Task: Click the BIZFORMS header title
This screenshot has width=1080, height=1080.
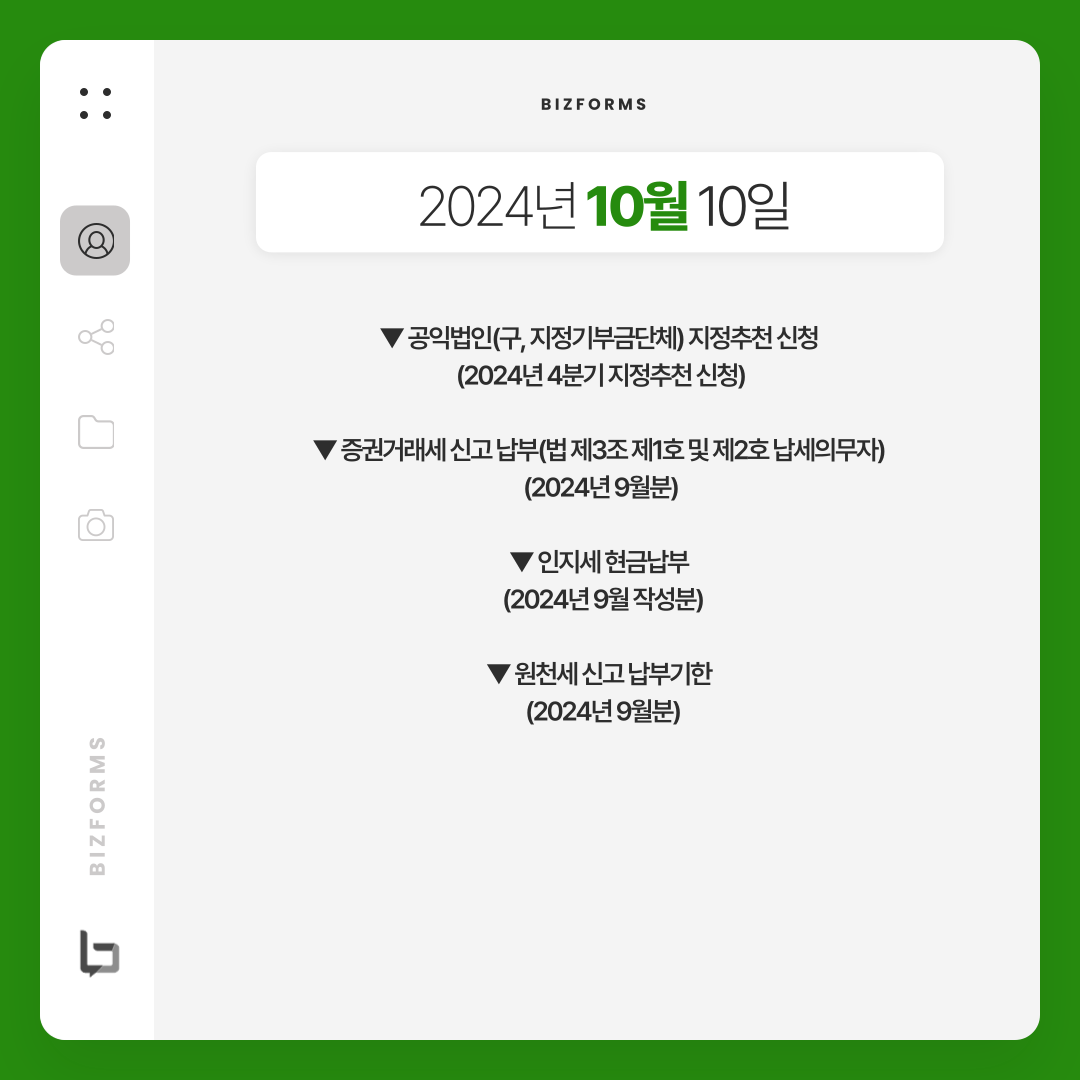Action: tap(594, 104)
